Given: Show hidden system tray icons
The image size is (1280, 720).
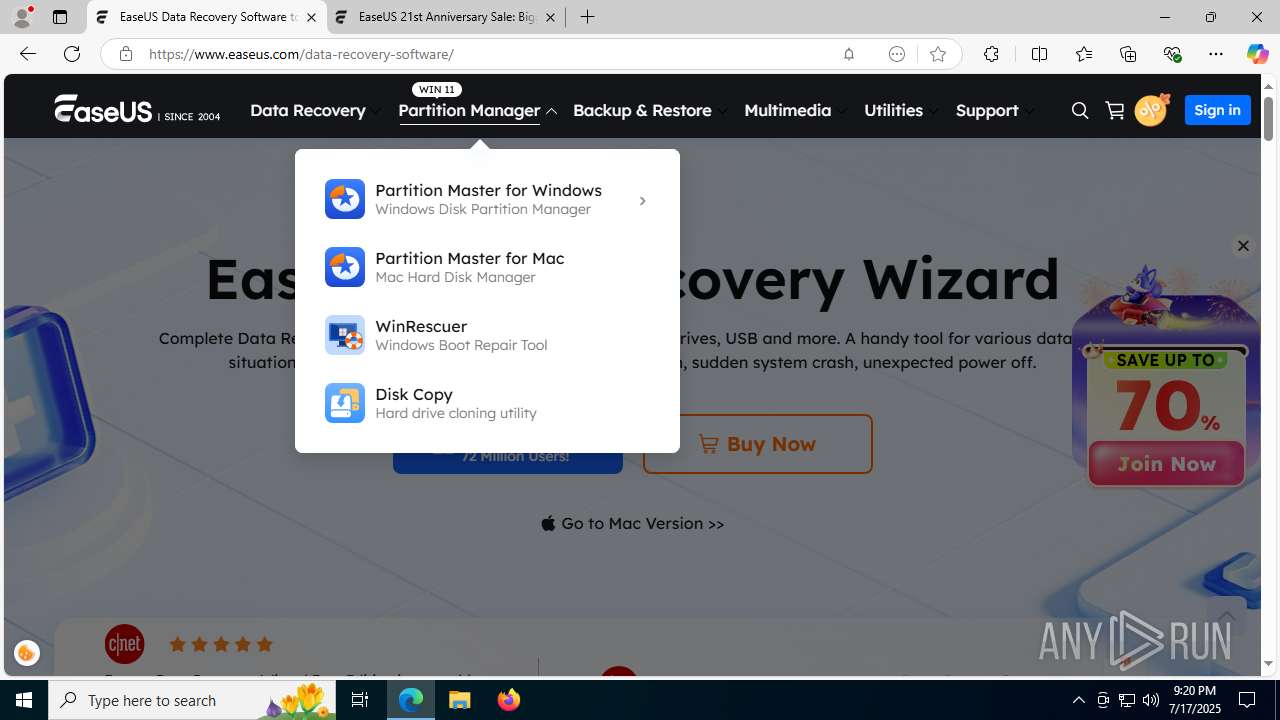Looking at the screenshot, I should tap(1078, 700).
